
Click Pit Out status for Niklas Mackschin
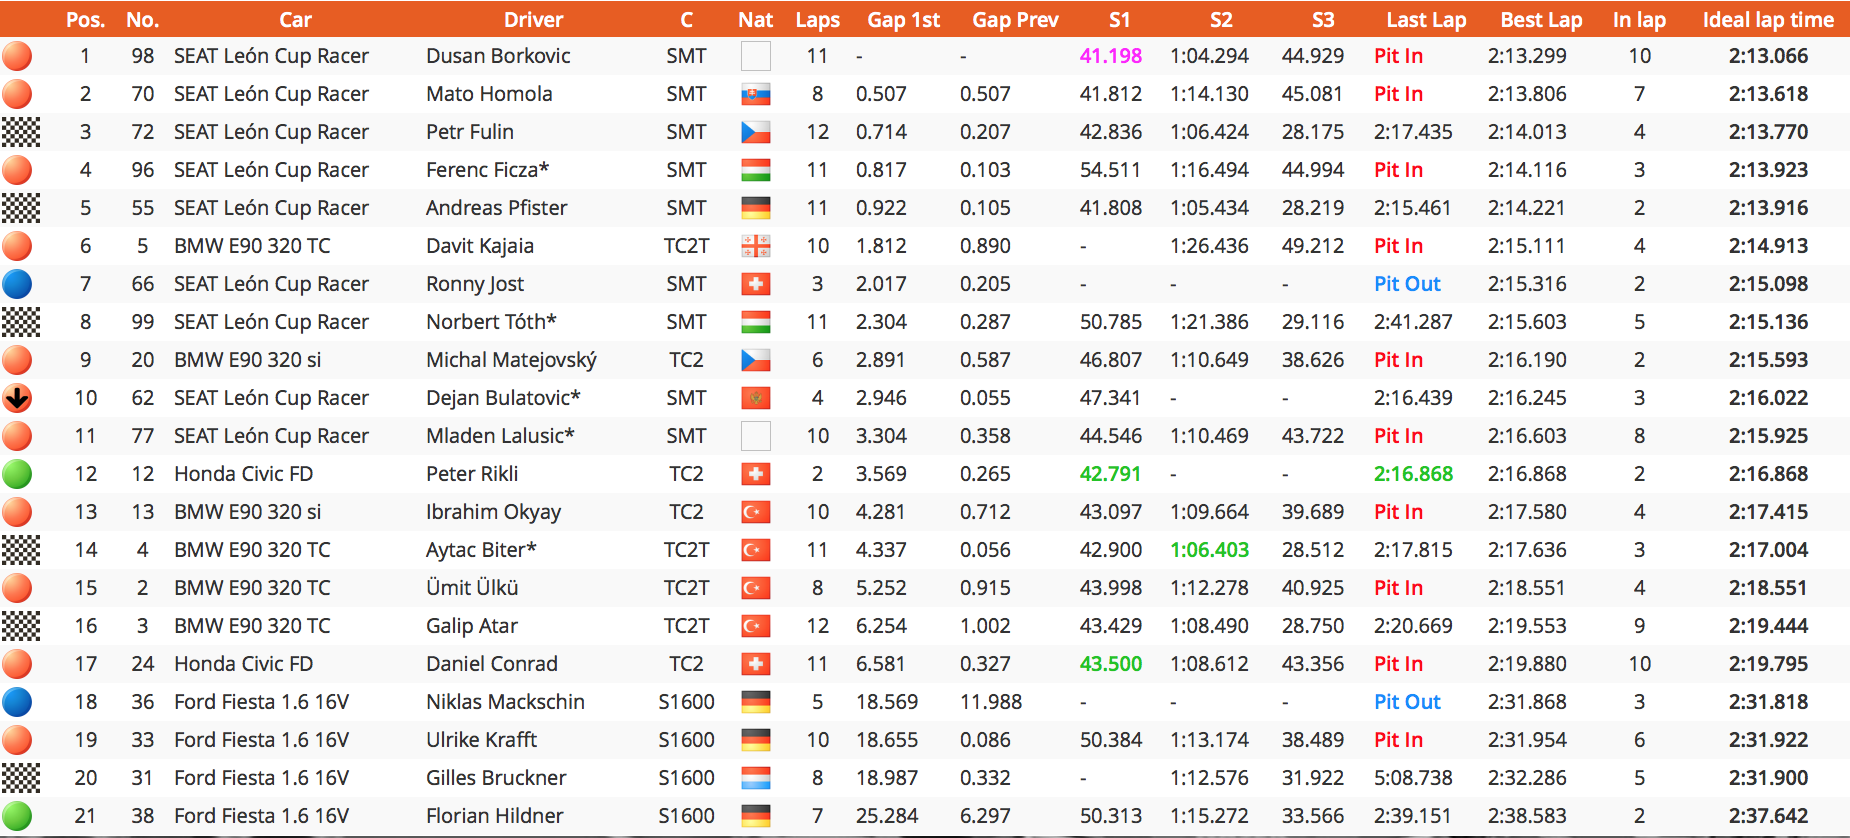pos(1407,702)
